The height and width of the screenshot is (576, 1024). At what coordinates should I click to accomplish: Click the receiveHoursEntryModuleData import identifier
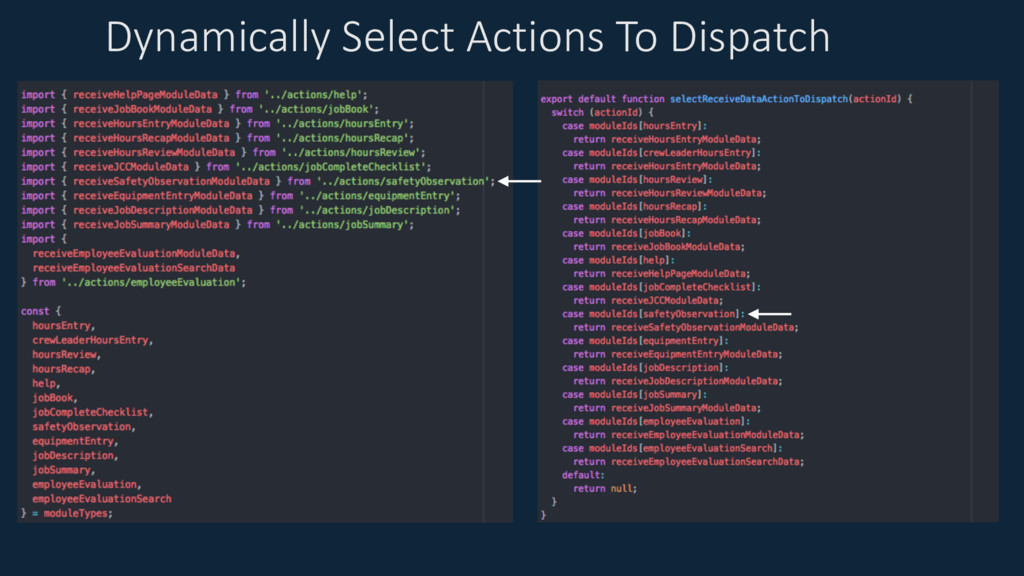[x=151, y=123]
